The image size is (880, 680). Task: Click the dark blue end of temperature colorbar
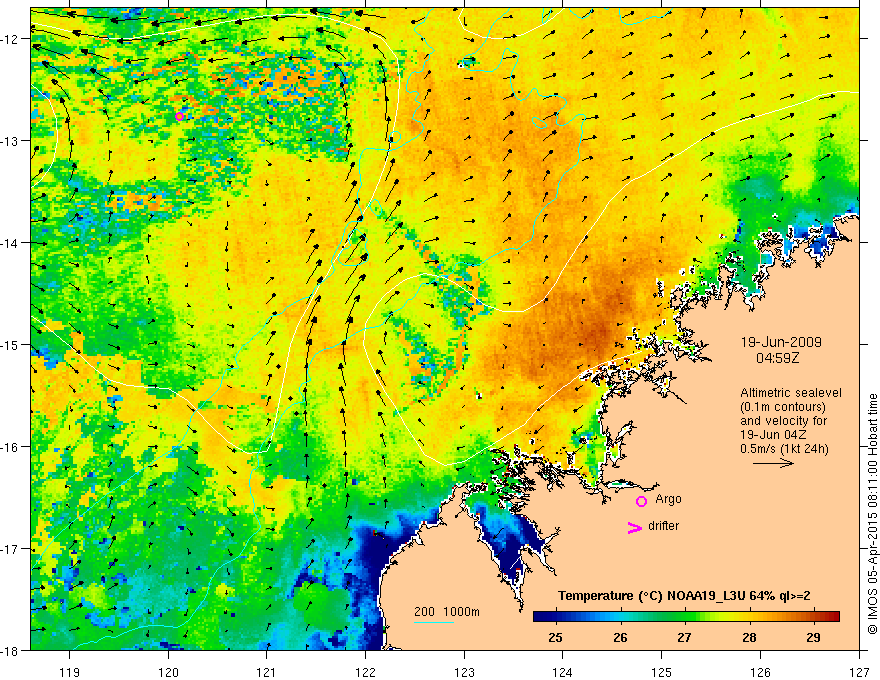coord(542,617)
